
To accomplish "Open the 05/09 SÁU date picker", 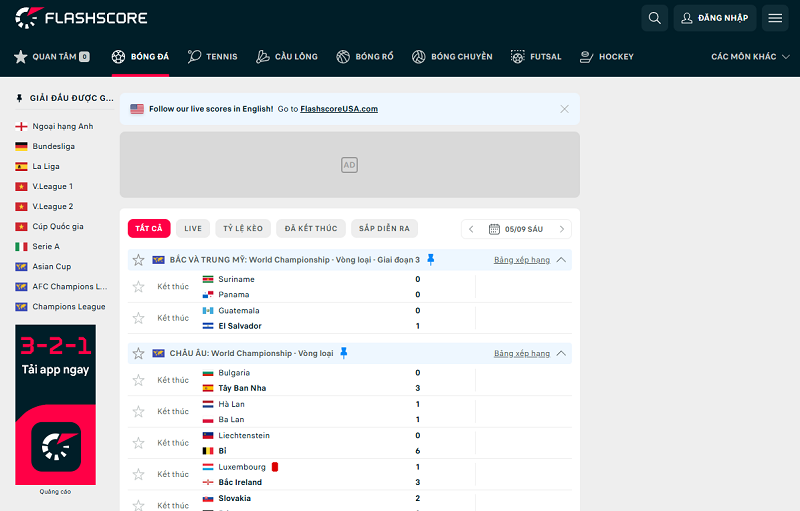I will (516, 229).
